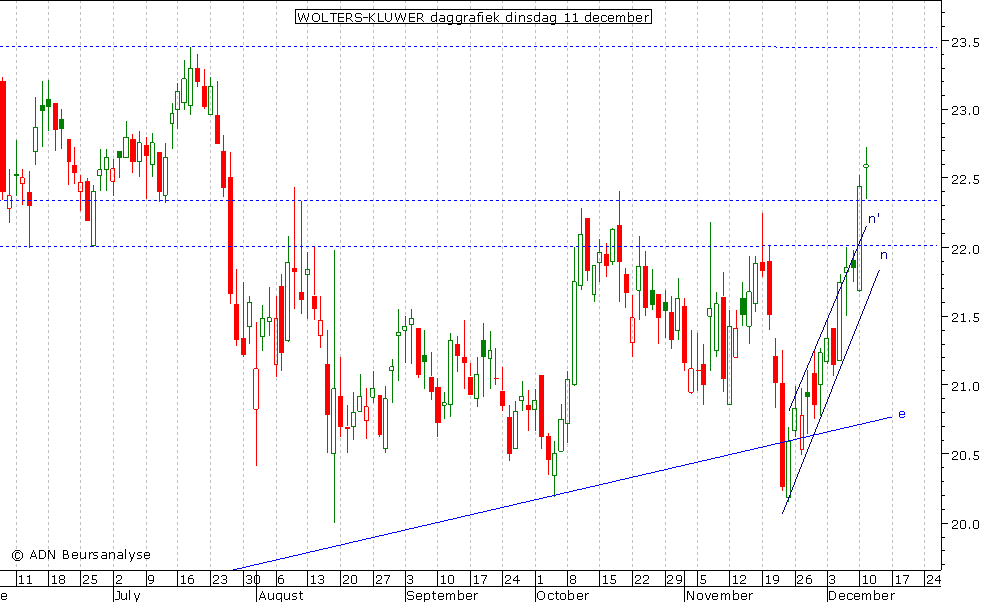982x602 pixels.
Task: Select the December 24 date label
Action: (933, 579)
